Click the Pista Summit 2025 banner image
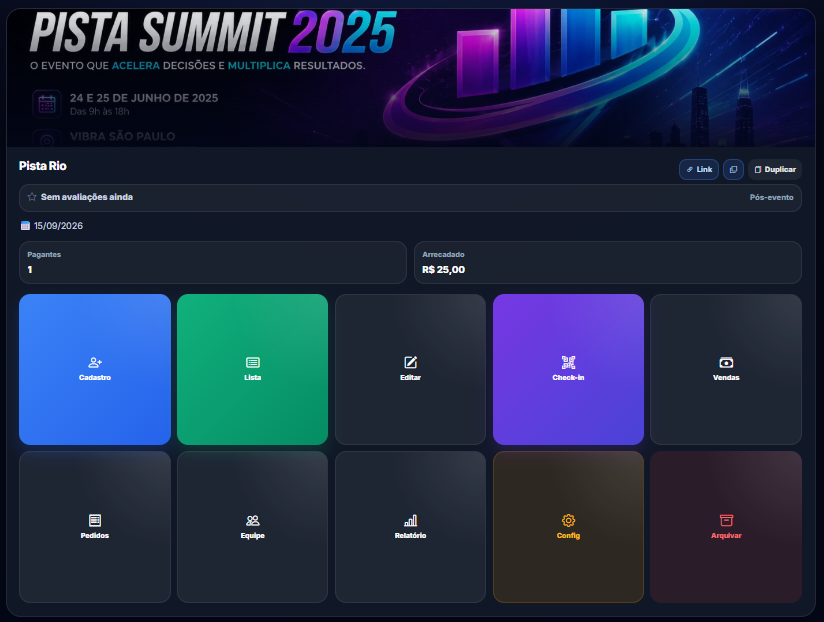824x622 pixels. (x=411, y=78)
